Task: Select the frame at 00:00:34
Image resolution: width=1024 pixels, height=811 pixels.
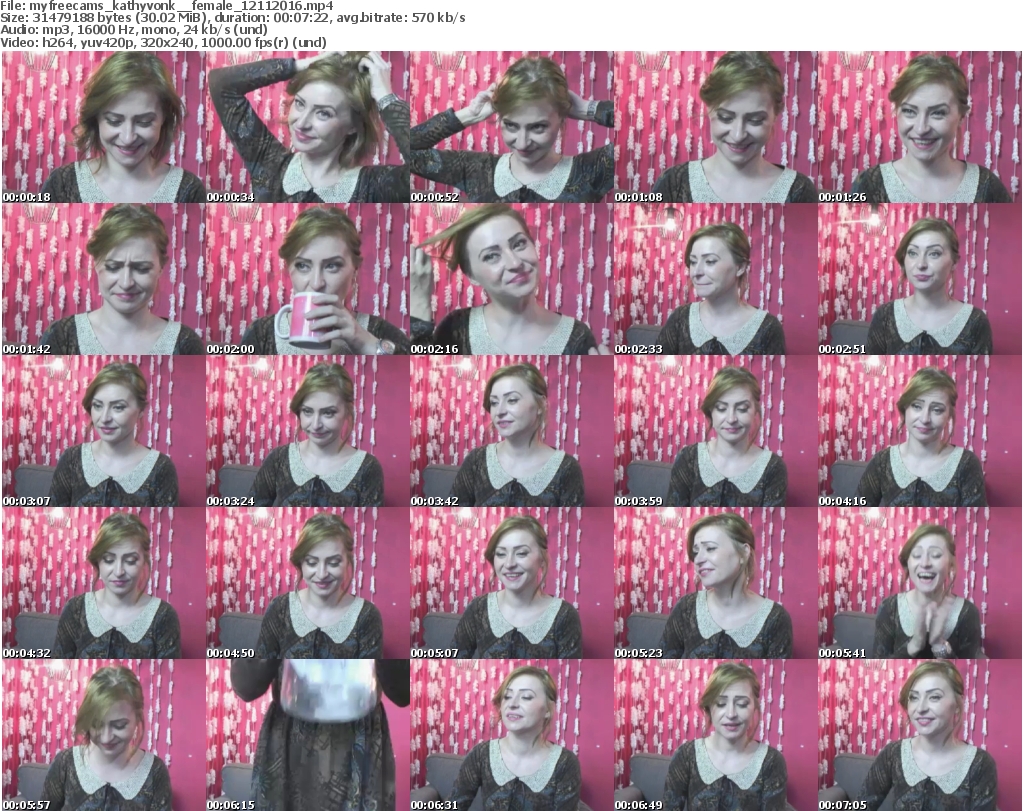Action: [307, 127]
